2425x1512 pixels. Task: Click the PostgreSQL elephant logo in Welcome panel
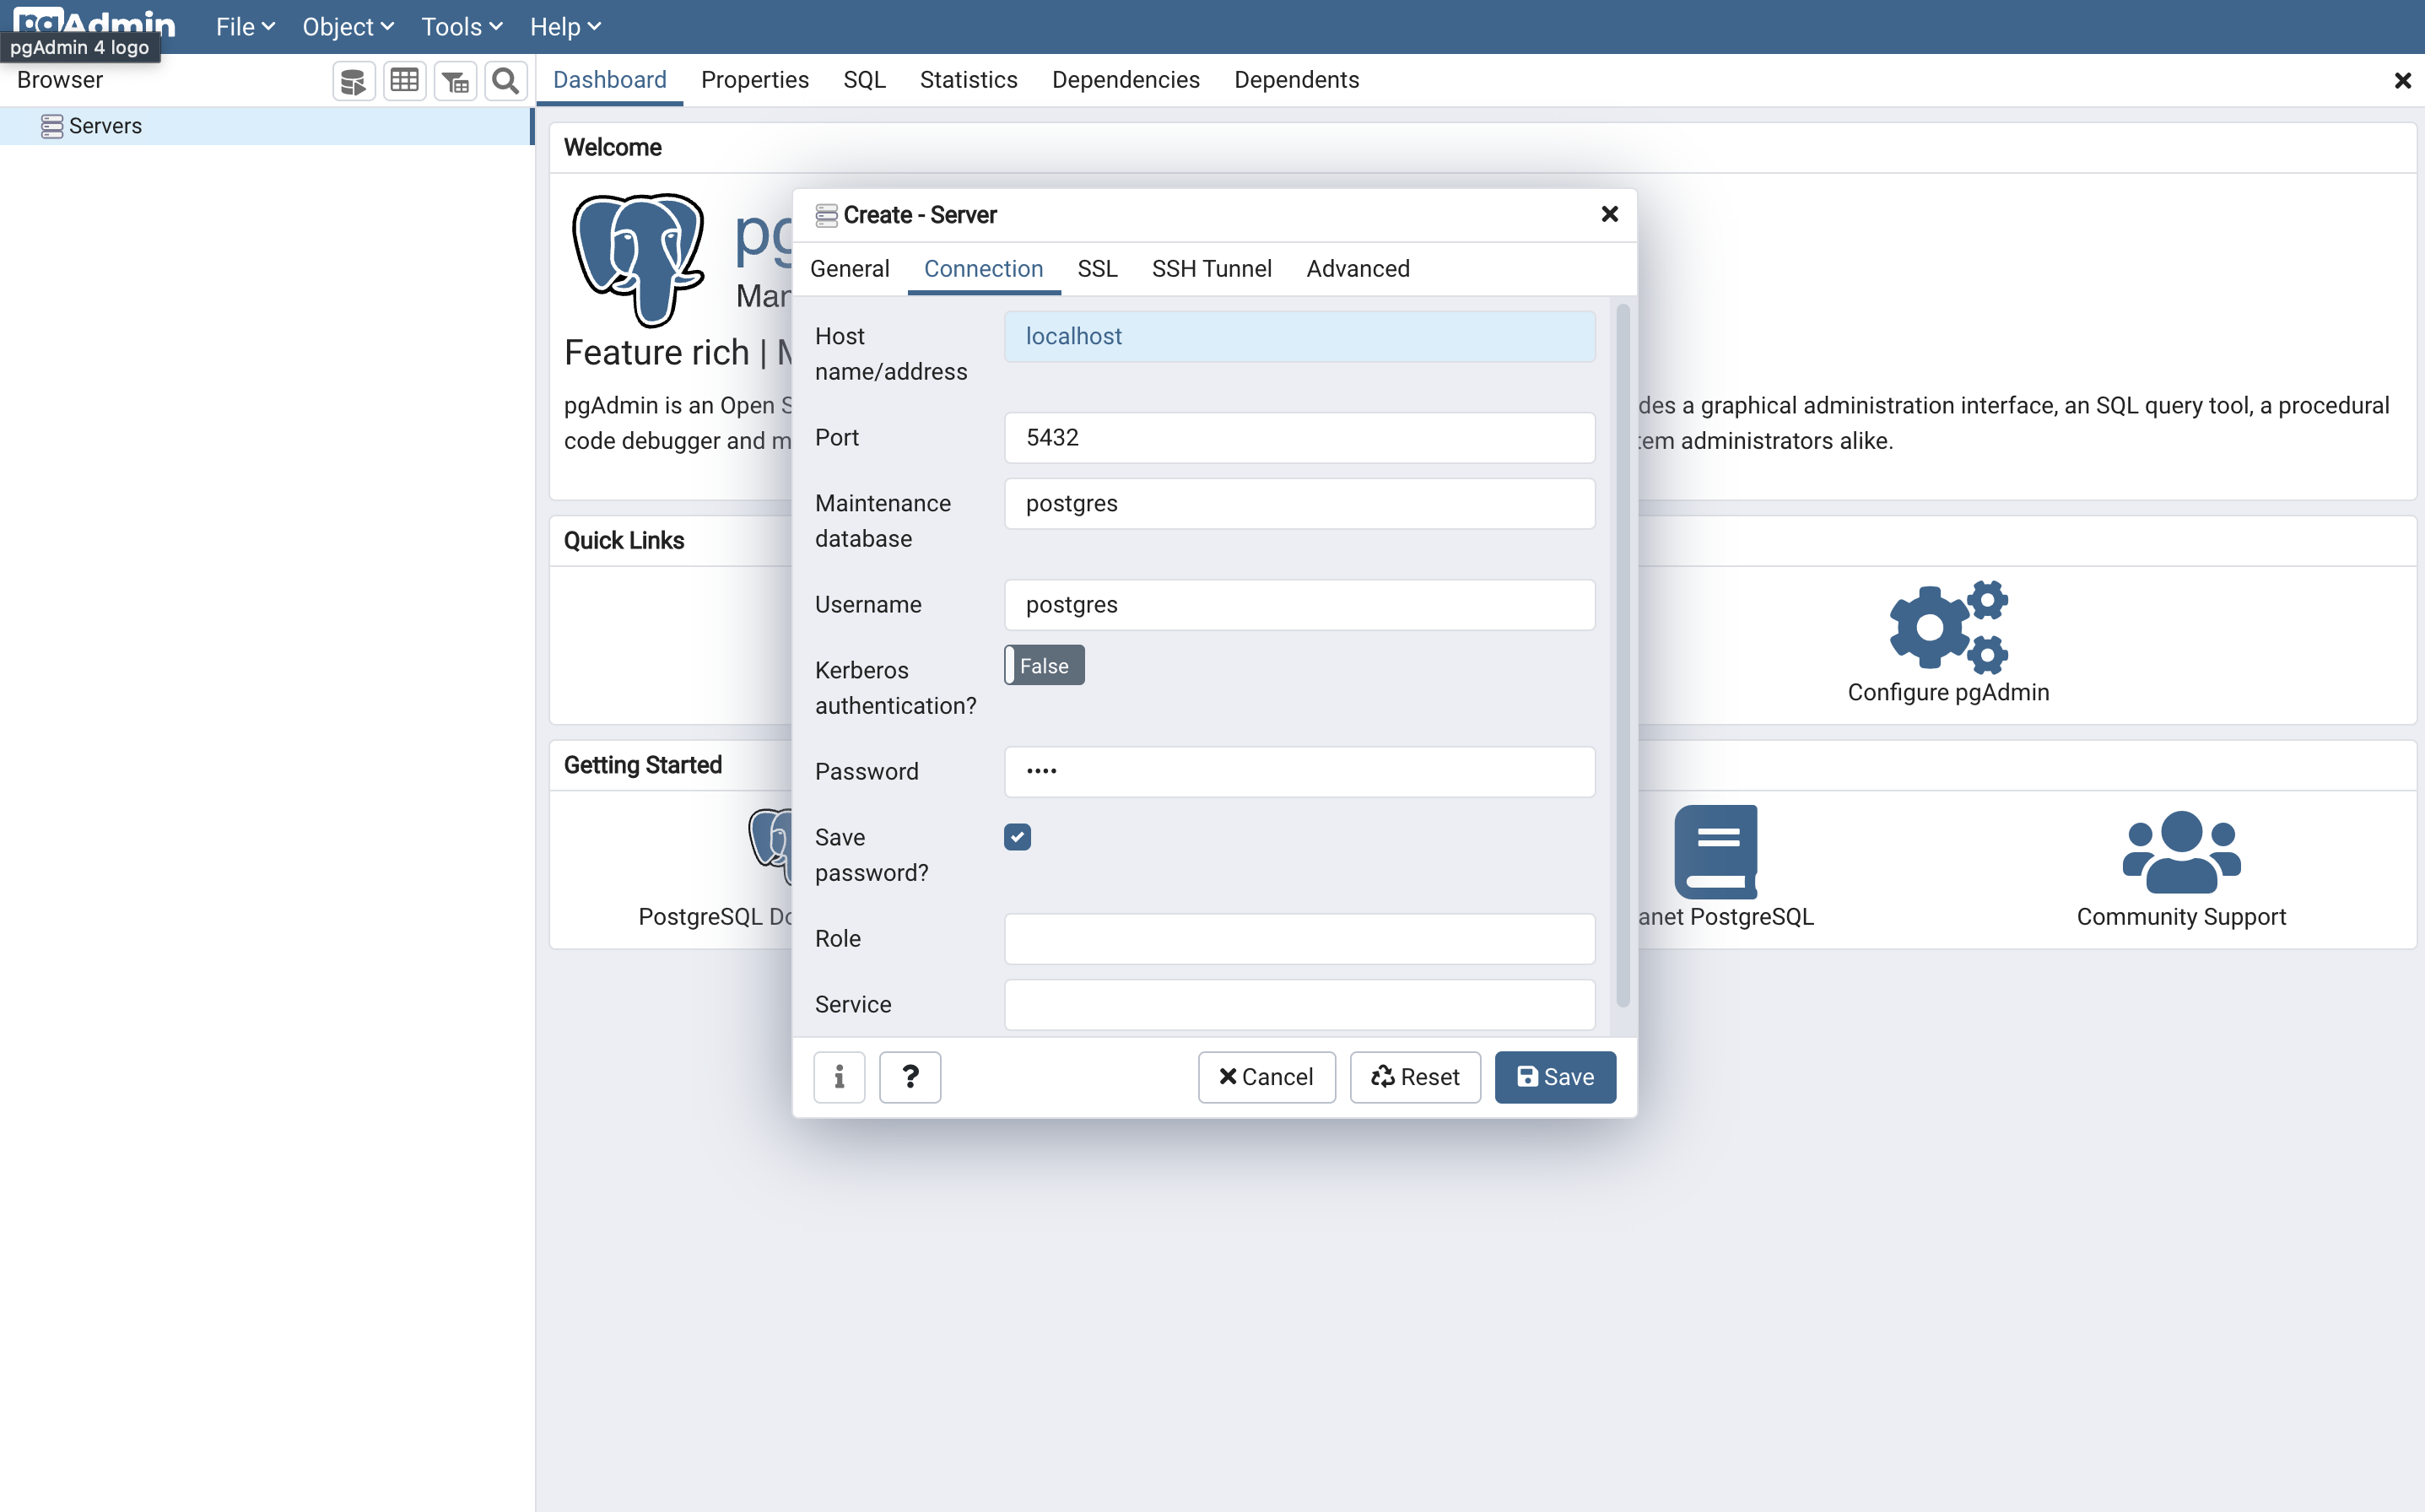pyautogui.click(x=638, y=260)
